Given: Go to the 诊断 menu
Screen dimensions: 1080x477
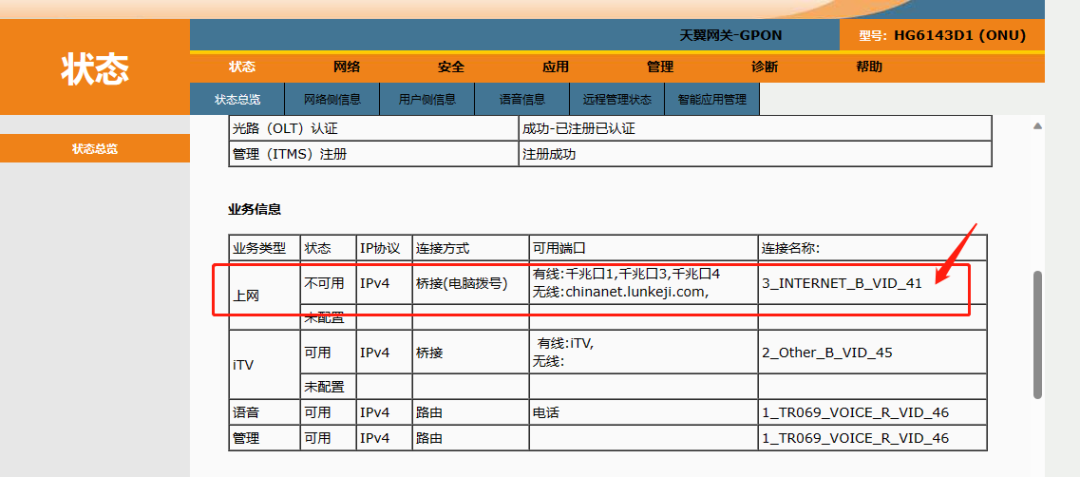Looking at the screenshot, I should pos(764,67).
